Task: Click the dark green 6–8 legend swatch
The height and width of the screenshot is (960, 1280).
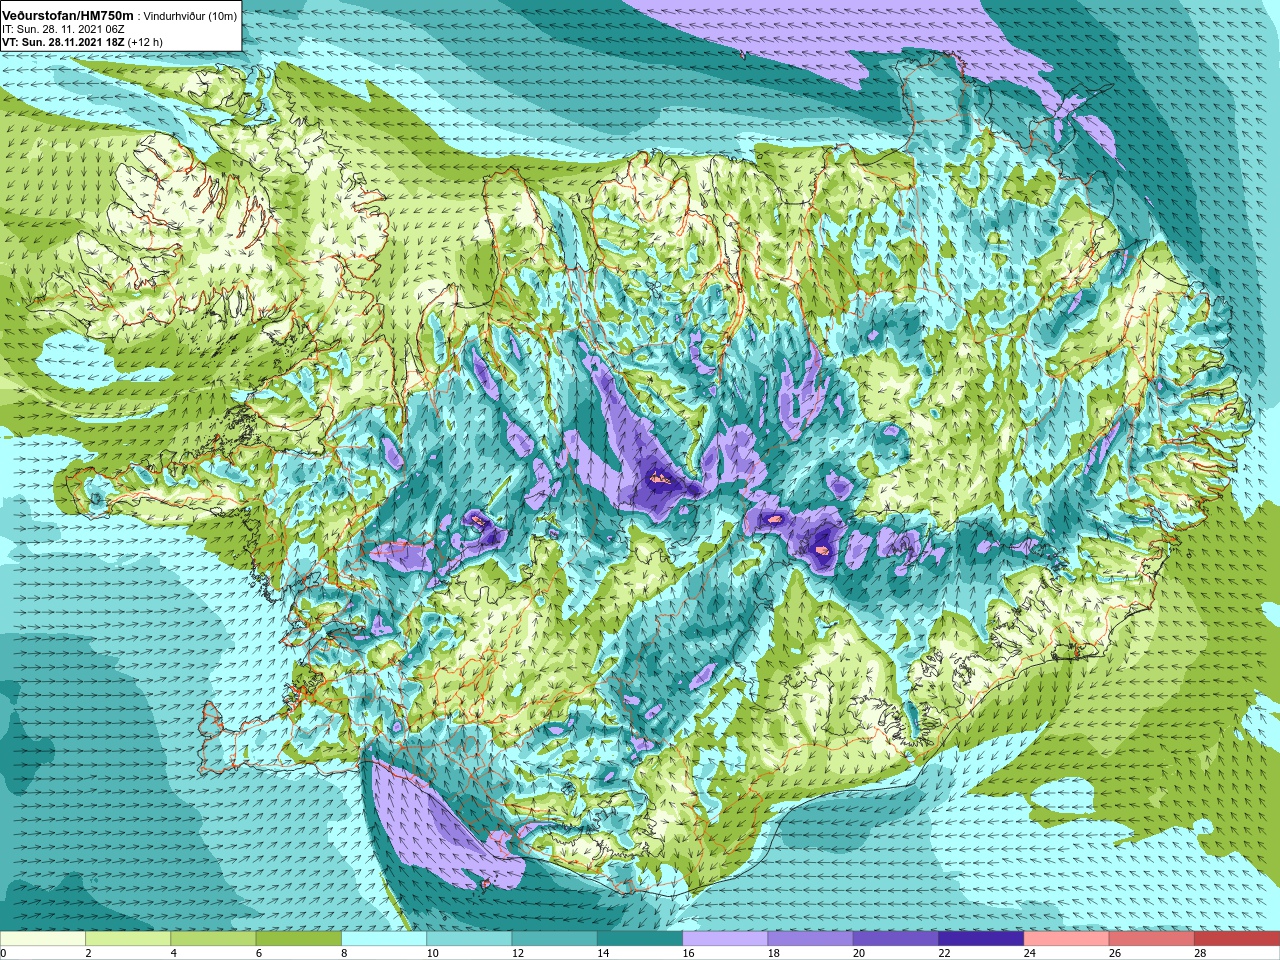Action: click(x=299, y=939)
